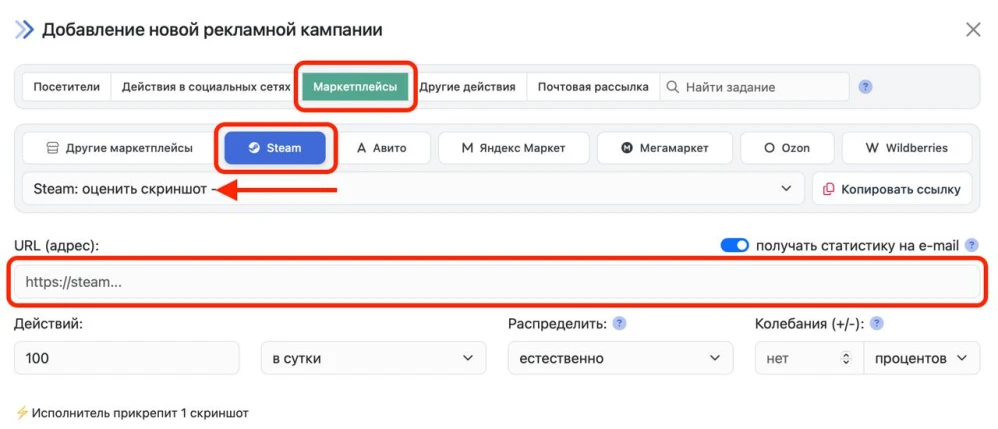The image size is (998, 429).
Task: Open the Посетители tab
Action: tap(66, 87)
